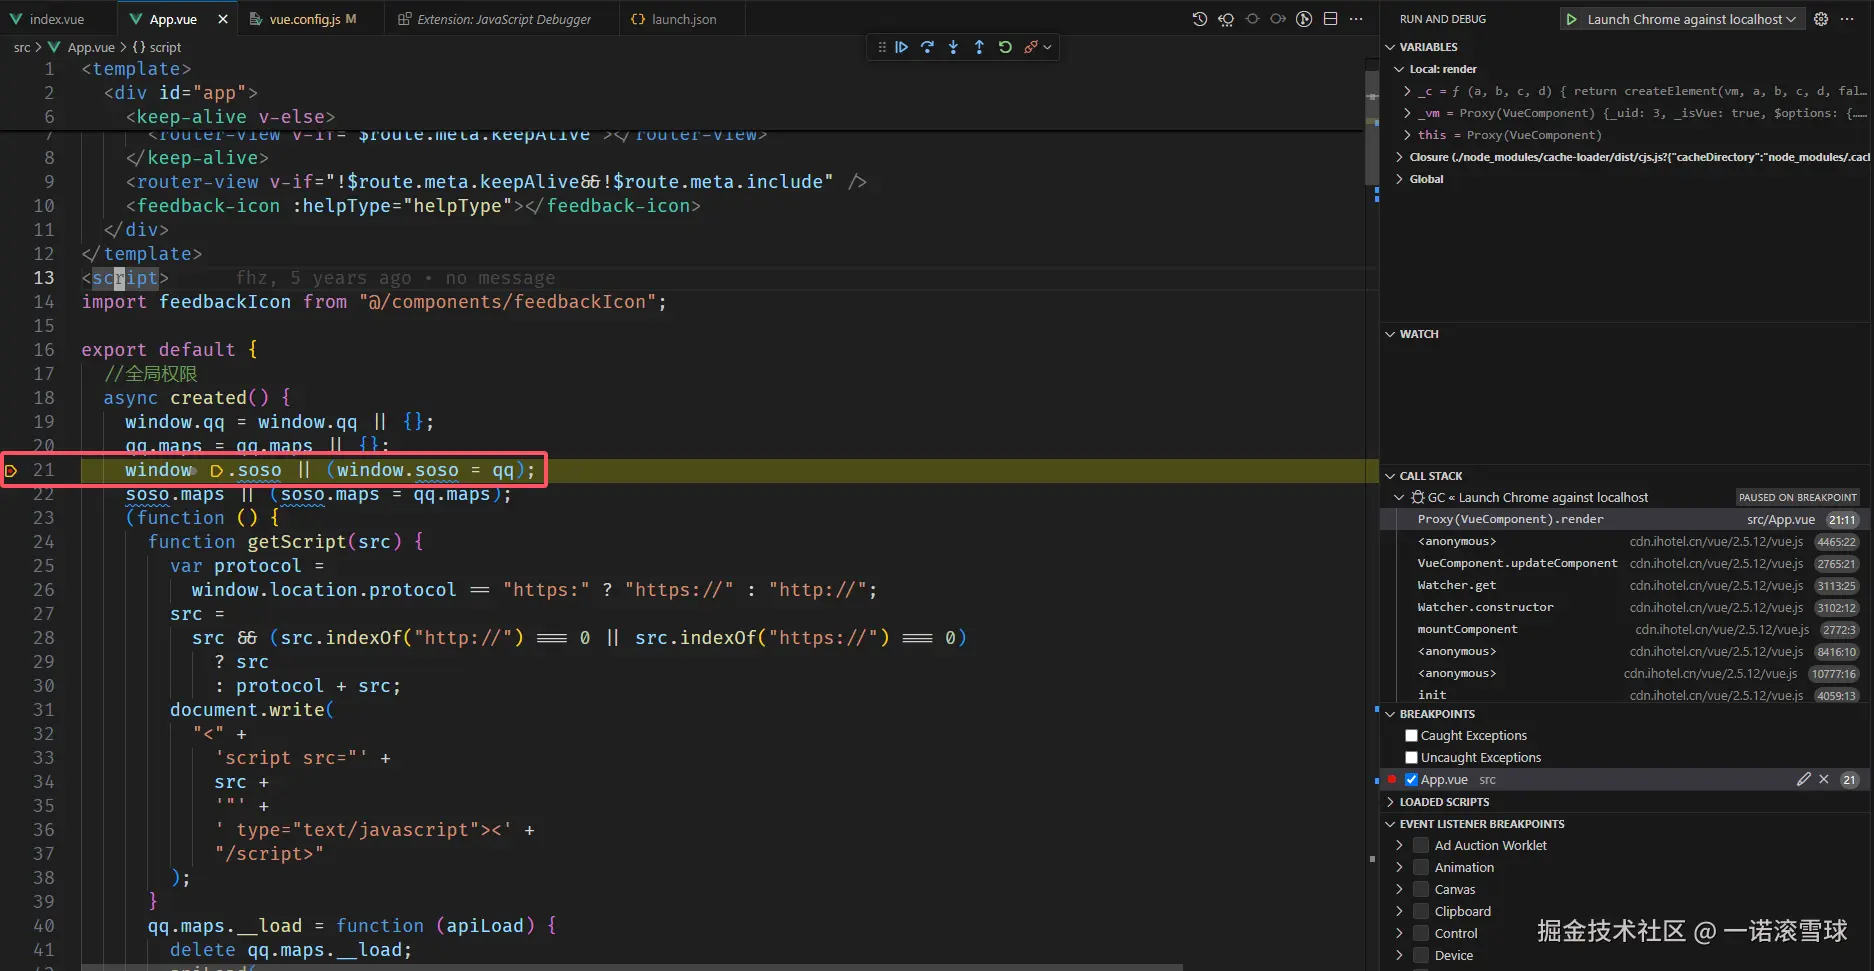
Task: Select the mountComponent stack frame
Action: click(x=1626, y=630)
